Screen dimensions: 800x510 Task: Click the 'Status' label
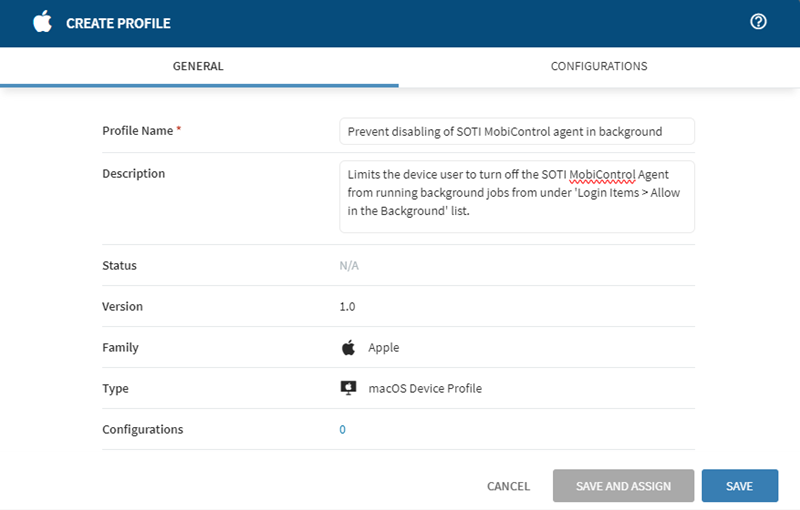[119, 265]
